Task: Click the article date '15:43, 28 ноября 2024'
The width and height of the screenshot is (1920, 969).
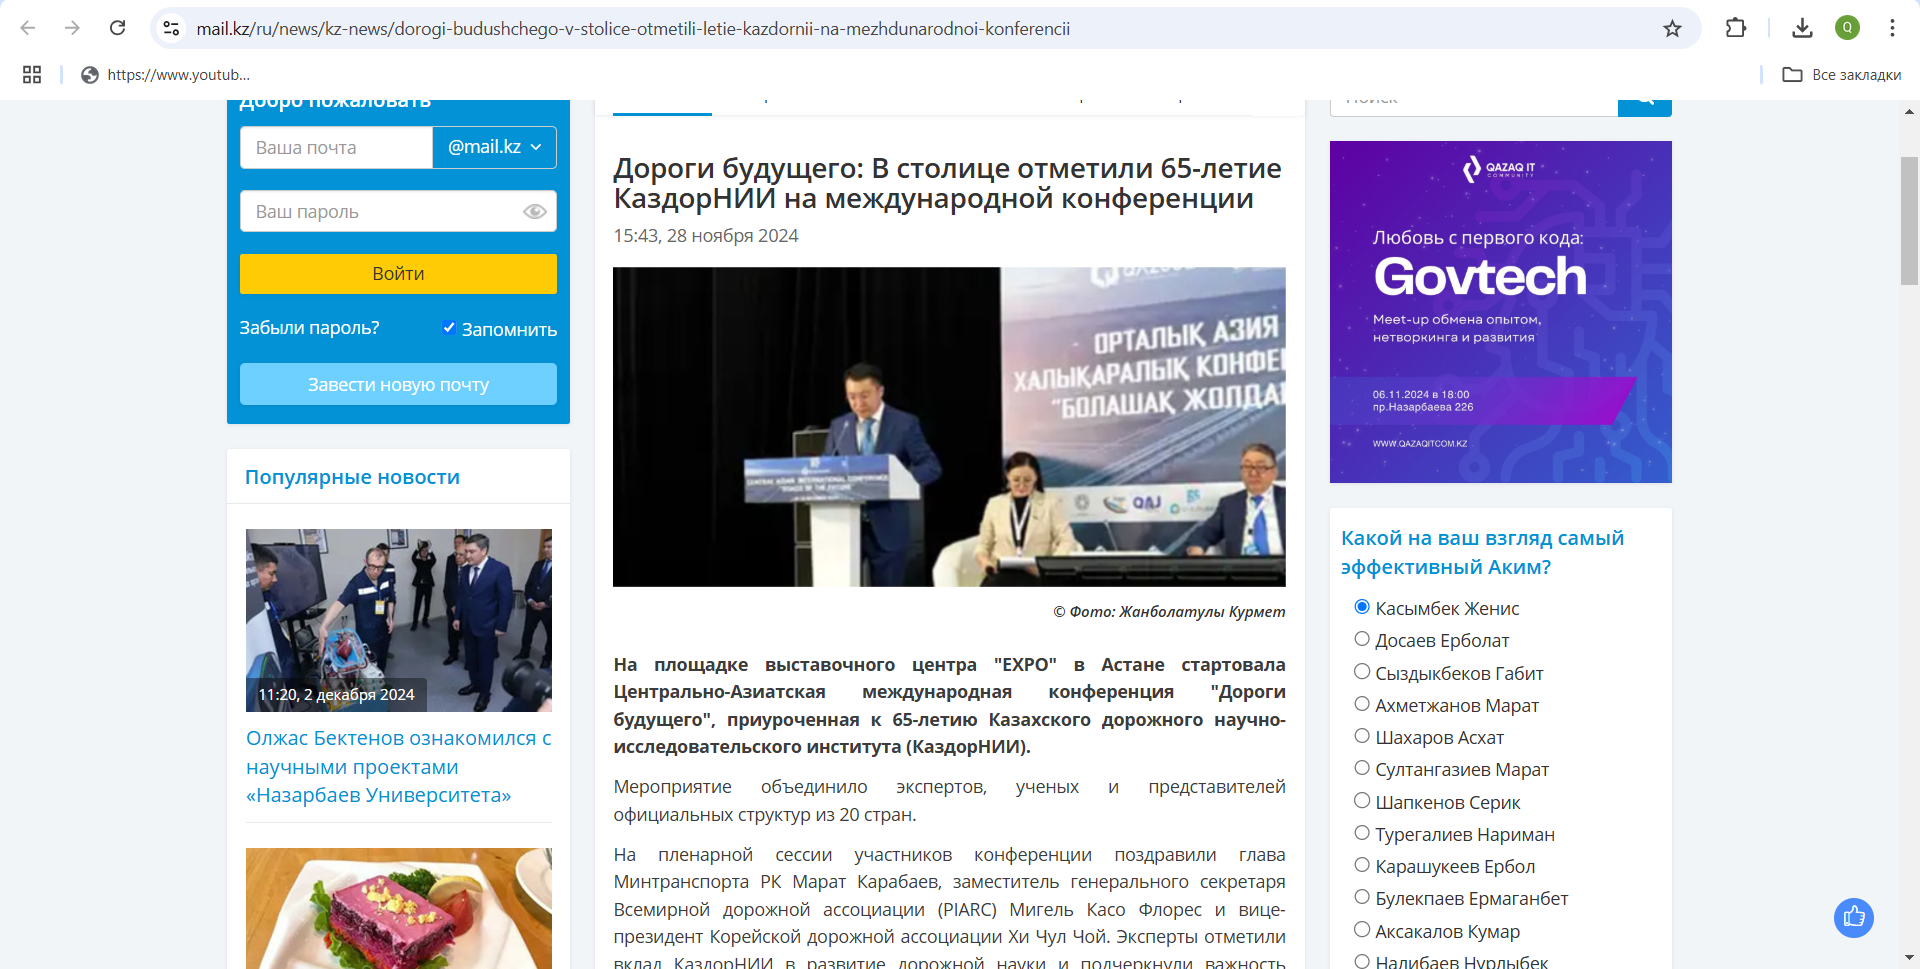Action: click(x=706, y=235)
